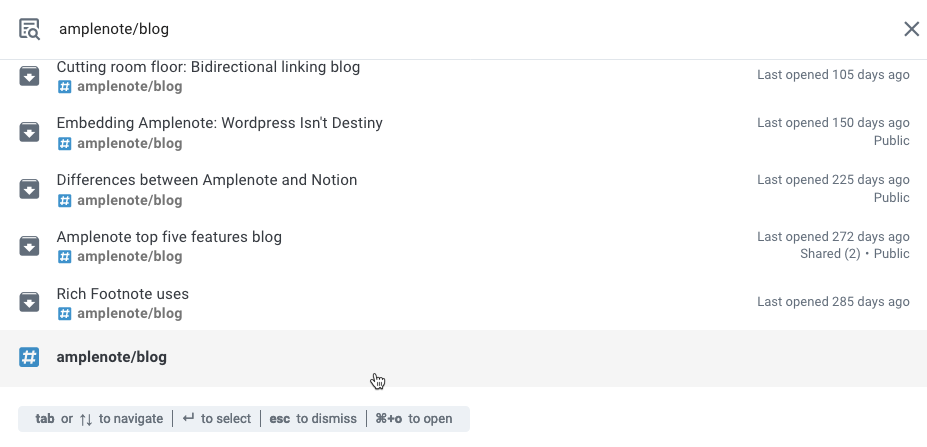Open note Embedding Amplenote: Wordpress Isn't Destiny
The height and width of the screenshot is (447, 927).
[219, 123]
